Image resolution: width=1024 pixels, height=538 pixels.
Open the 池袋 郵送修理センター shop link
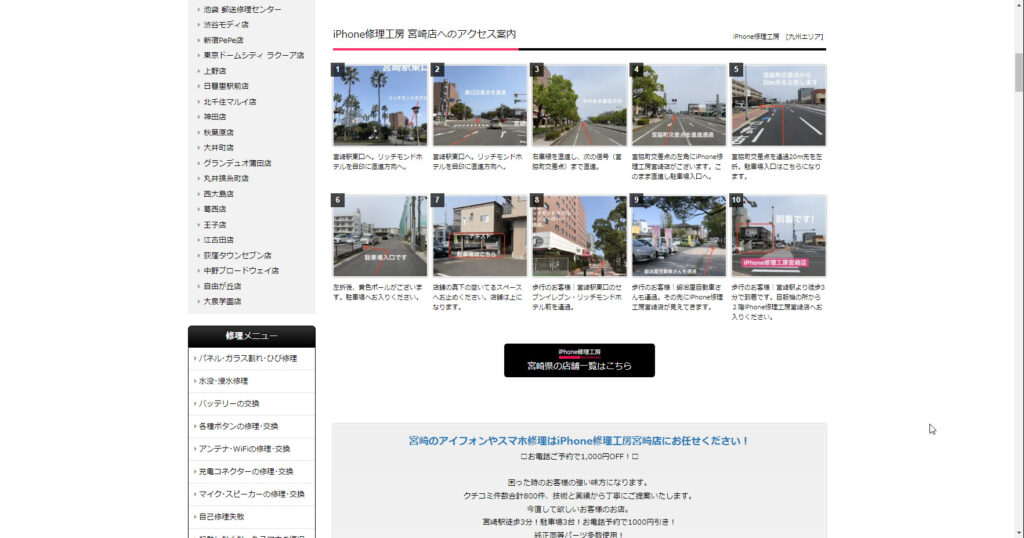242,10
